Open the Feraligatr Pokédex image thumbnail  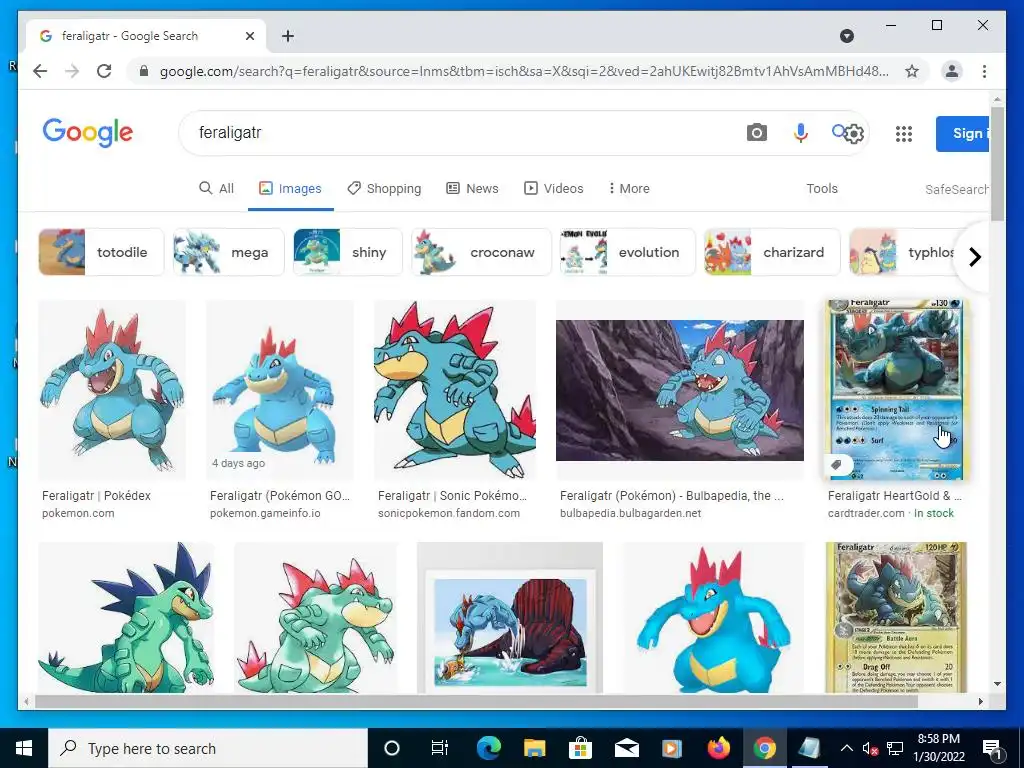click(112, 390)
